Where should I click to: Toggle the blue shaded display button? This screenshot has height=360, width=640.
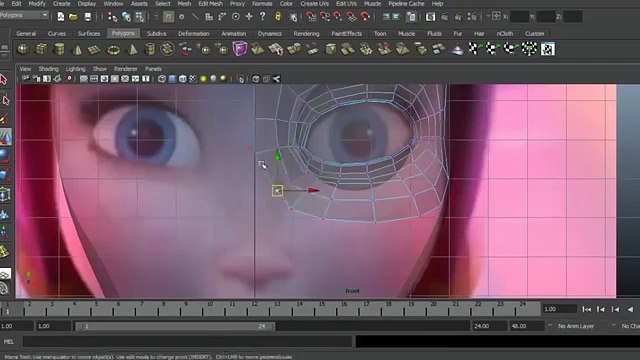(x=172, y=79)
